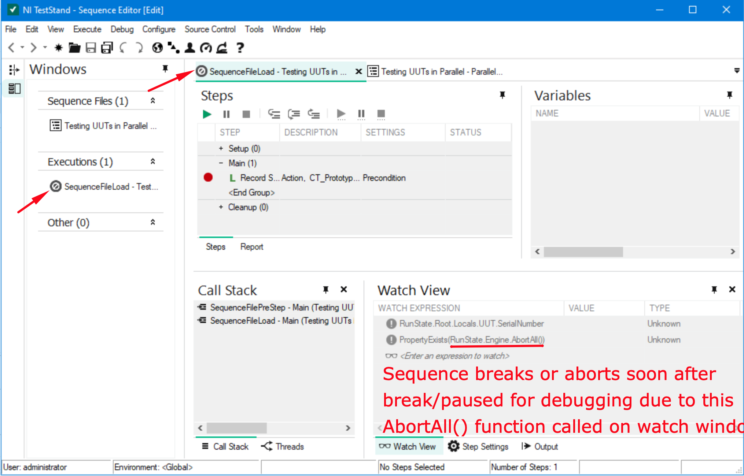
Task: Terminate all executions with second stop icon
Action: click(381, 114)
